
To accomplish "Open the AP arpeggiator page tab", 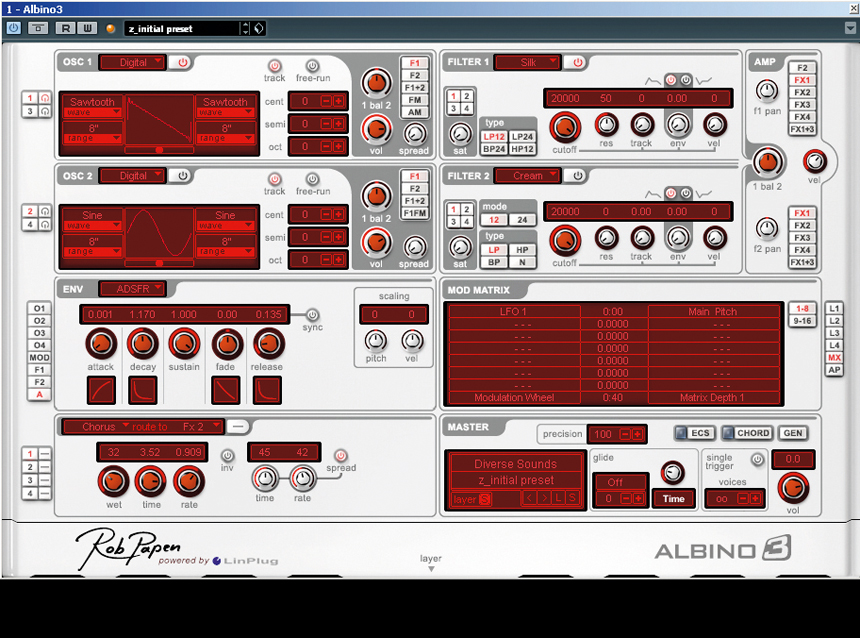I will click(834, 370).
